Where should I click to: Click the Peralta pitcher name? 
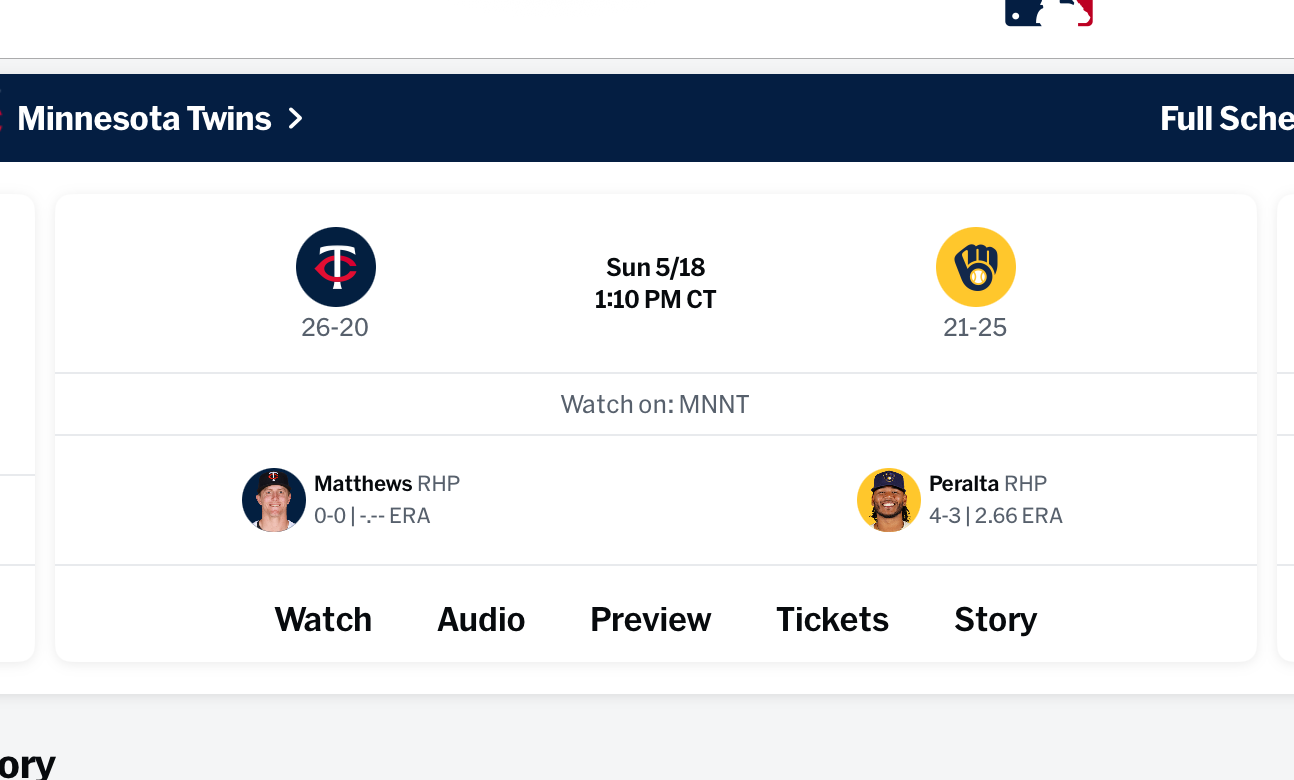pos(964,484)
